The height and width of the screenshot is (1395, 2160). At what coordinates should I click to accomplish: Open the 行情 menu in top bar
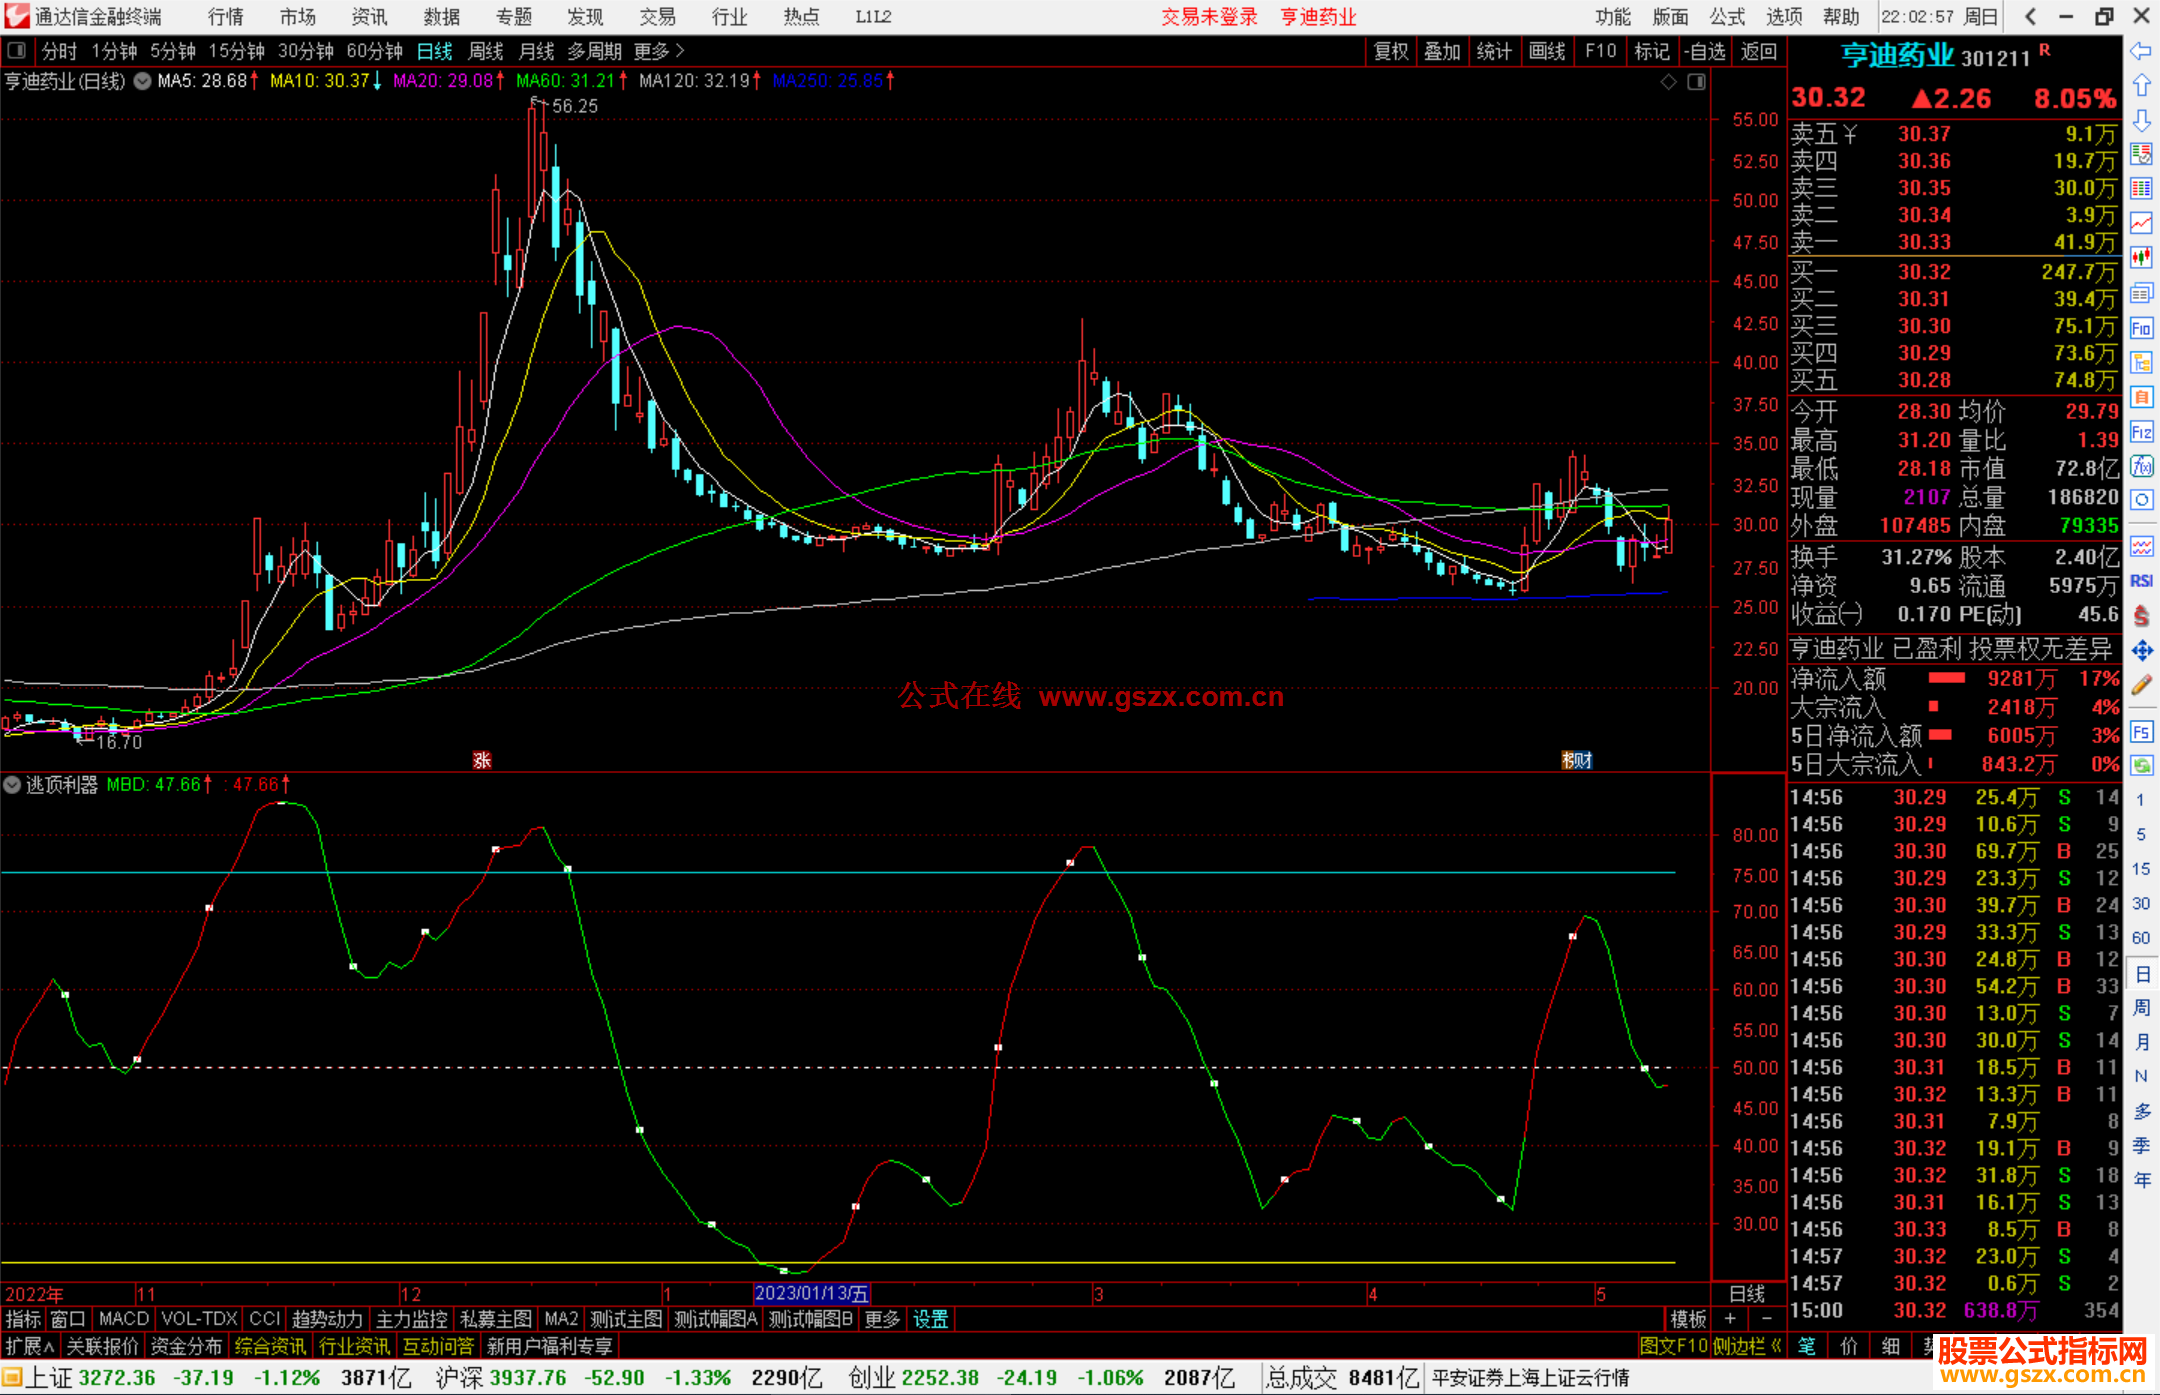click(x=225, y=17)
